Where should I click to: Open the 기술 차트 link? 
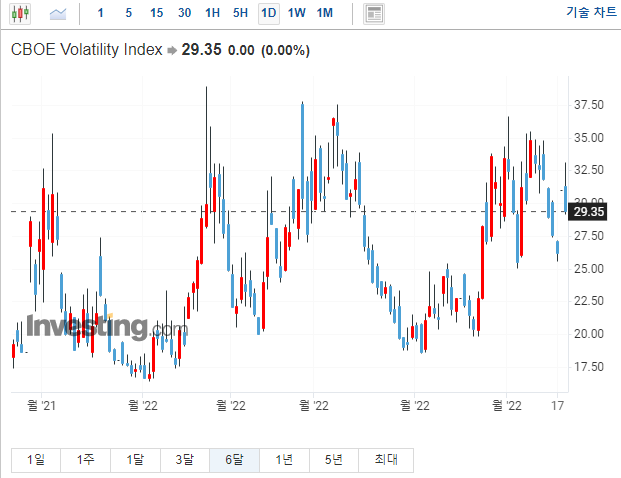591,12
